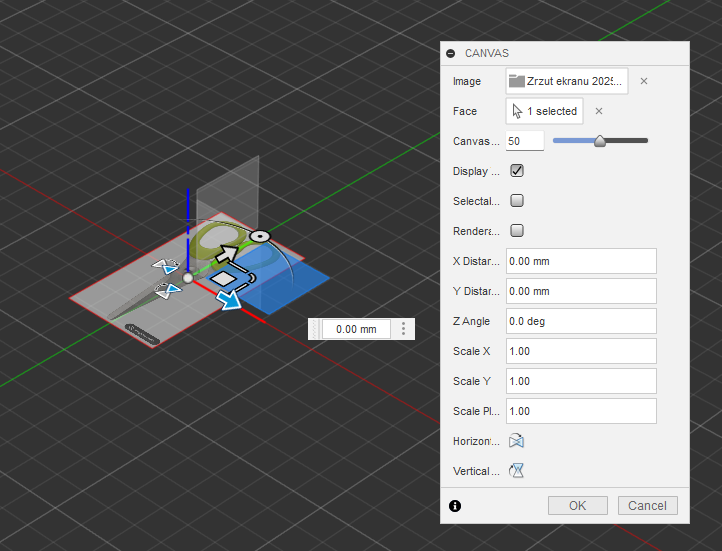Open the three-dot menu beside the floating input
This screenshot has height=551, width=722.
pyautogui.click(x=404, y=329)
